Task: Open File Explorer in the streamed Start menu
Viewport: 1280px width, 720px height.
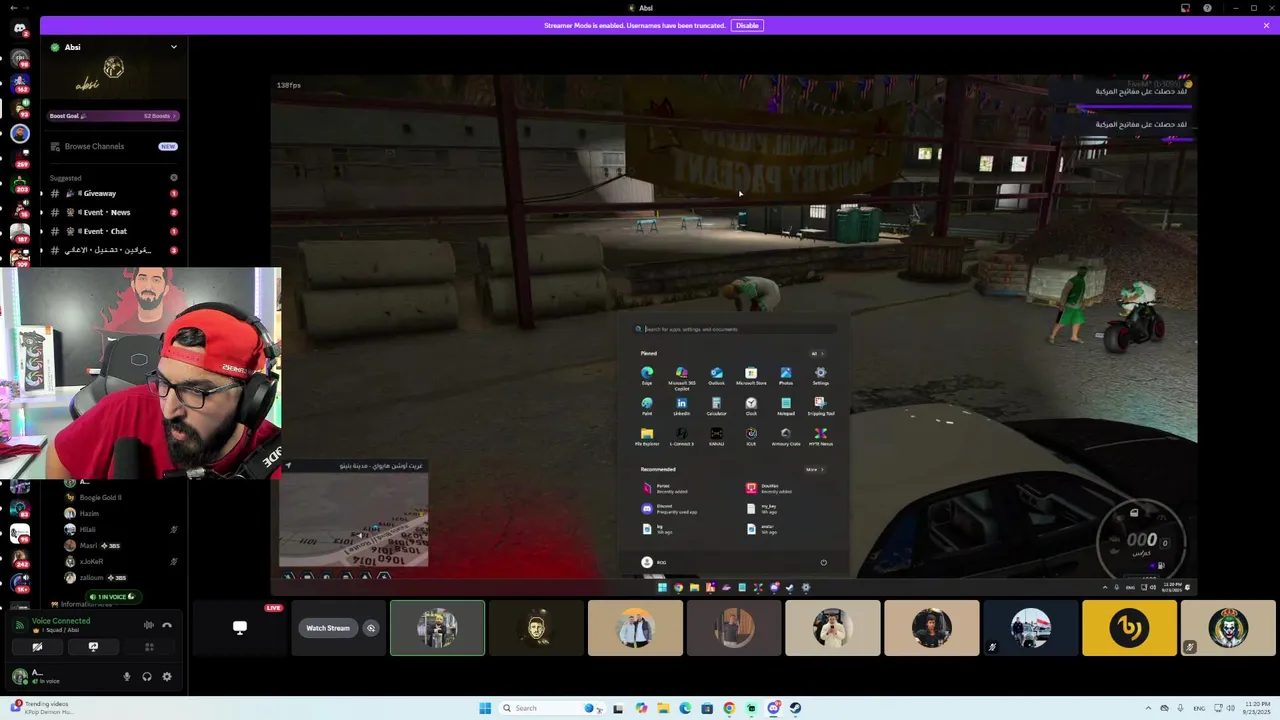Action: click(647, 436)
